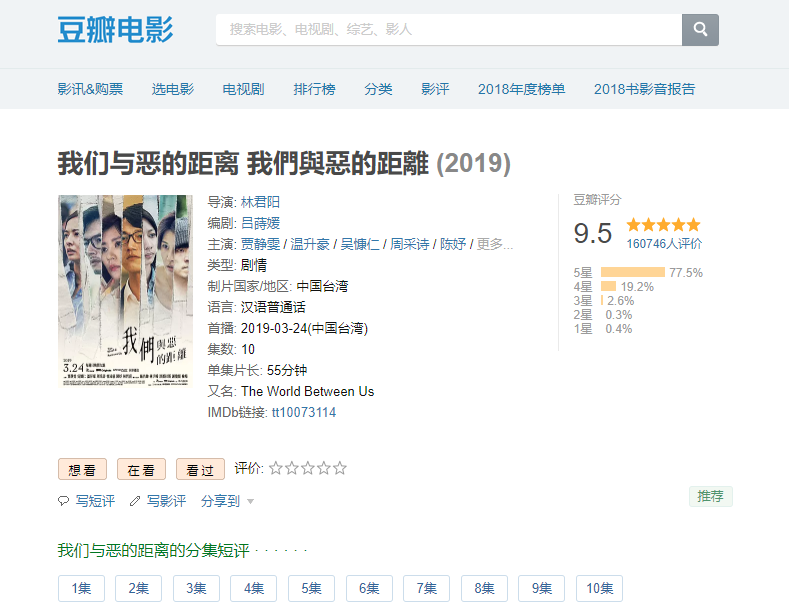This screenshot has height=613, width=789.
Task: Open the 豆瓣电影 logo homepage
Action: click(115, 29)
